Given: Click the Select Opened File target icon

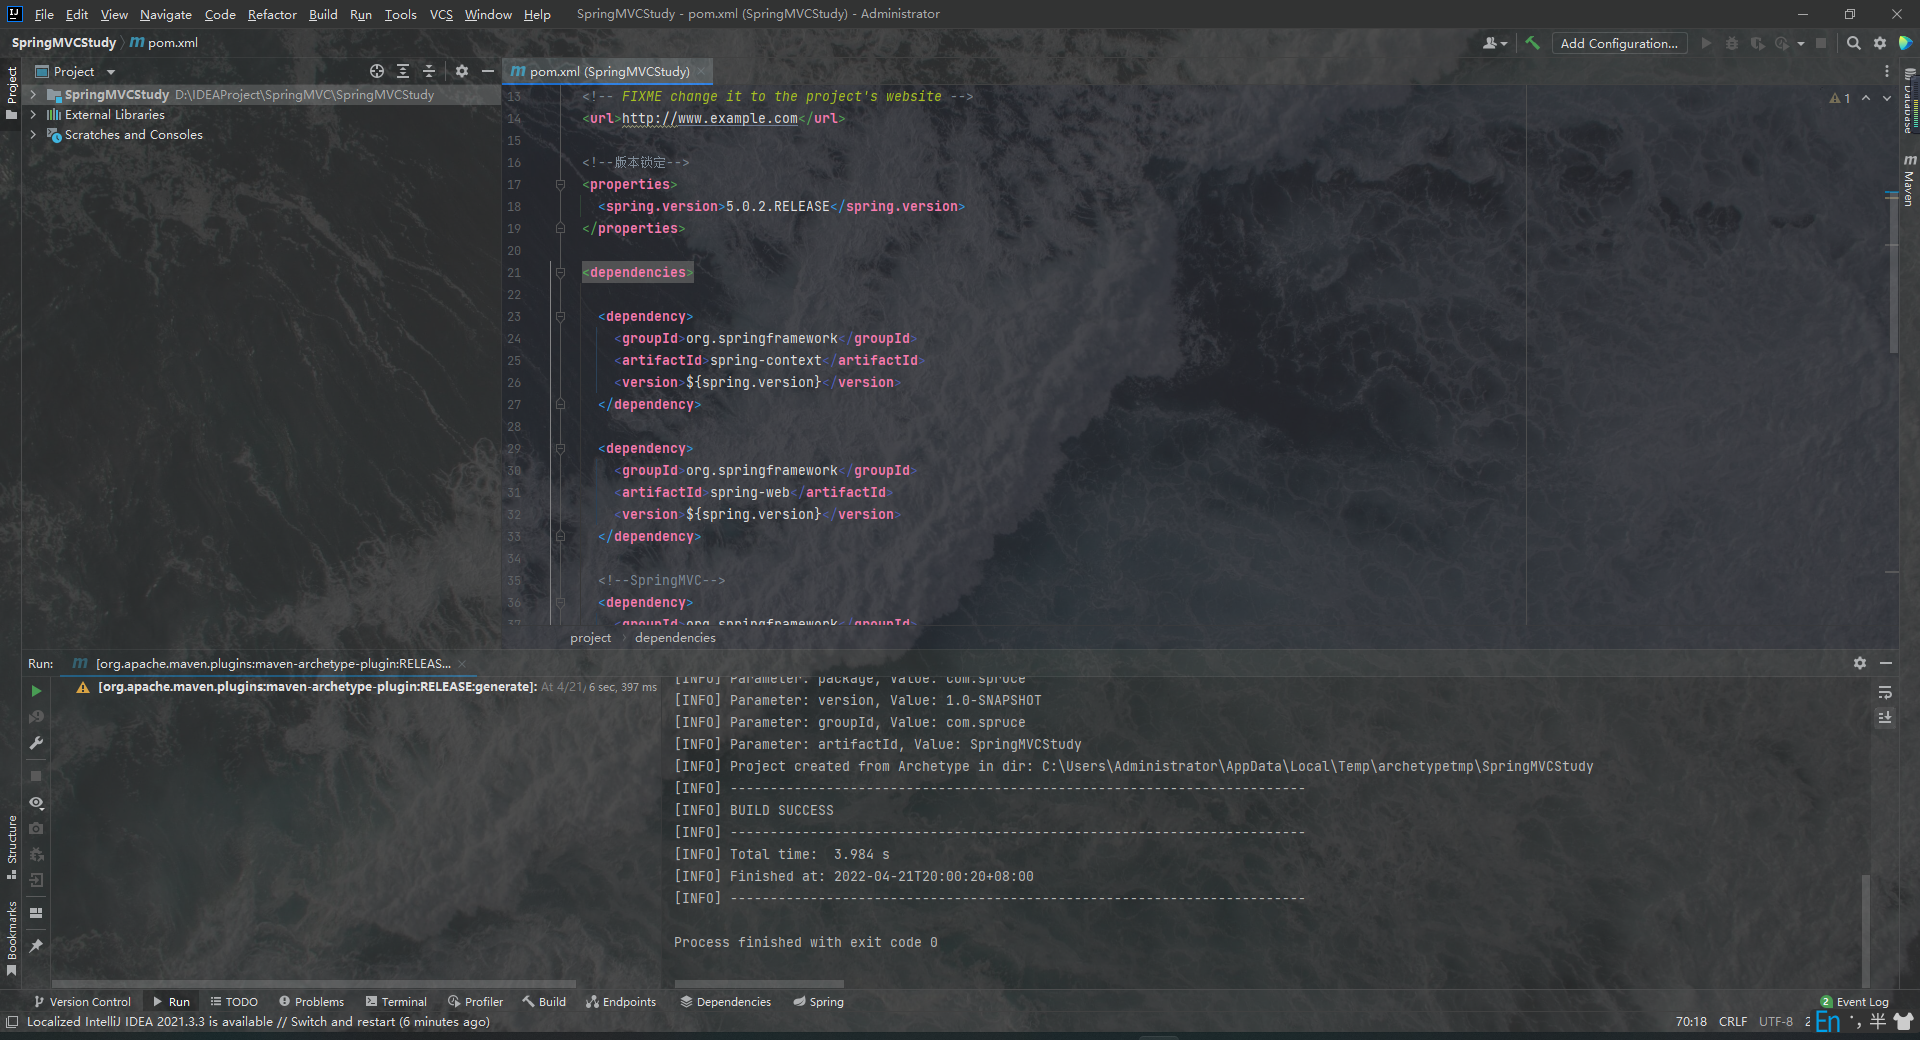Looking at the screenshot, I should [377, 71].
